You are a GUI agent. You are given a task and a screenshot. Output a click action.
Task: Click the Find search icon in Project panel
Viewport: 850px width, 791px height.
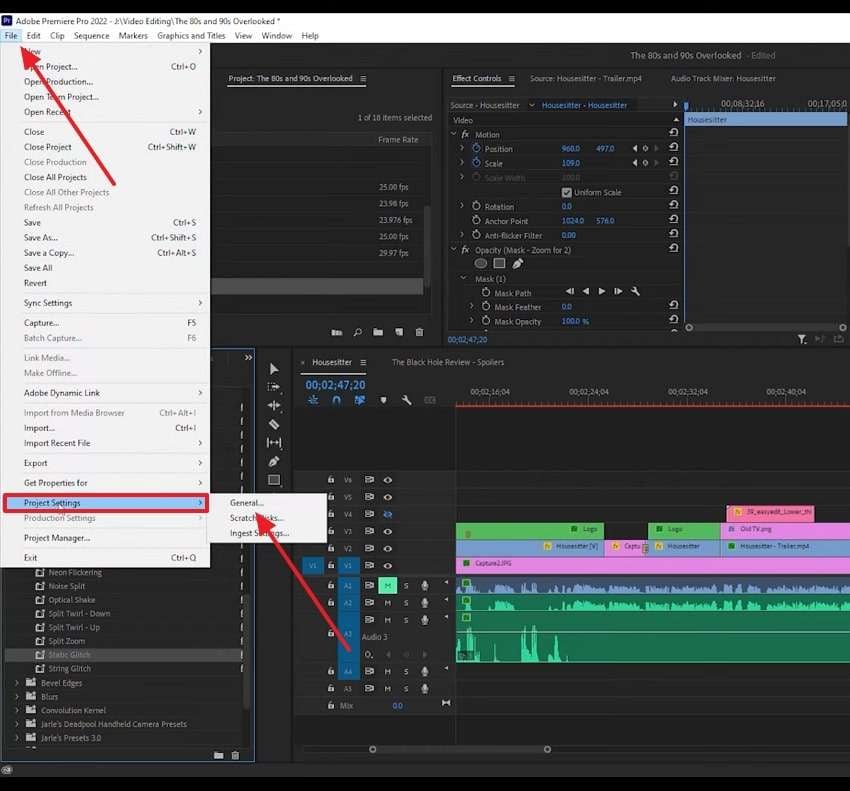357,332
